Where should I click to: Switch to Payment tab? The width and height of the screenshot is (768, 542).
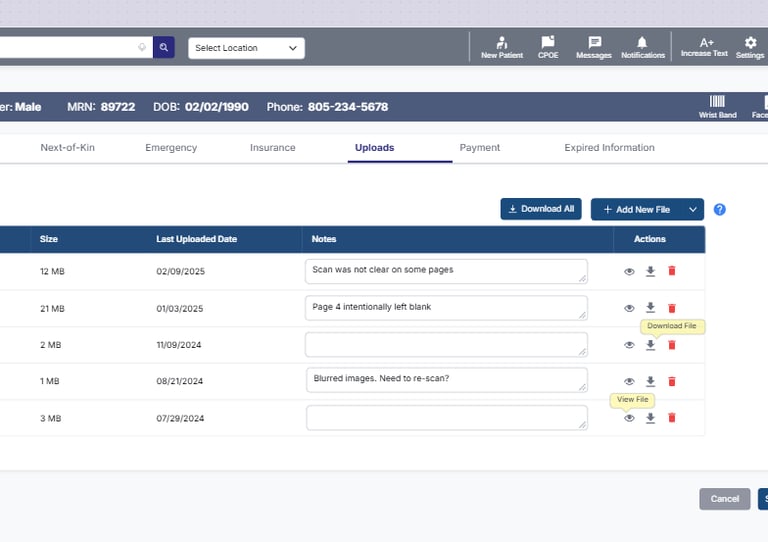480,147
